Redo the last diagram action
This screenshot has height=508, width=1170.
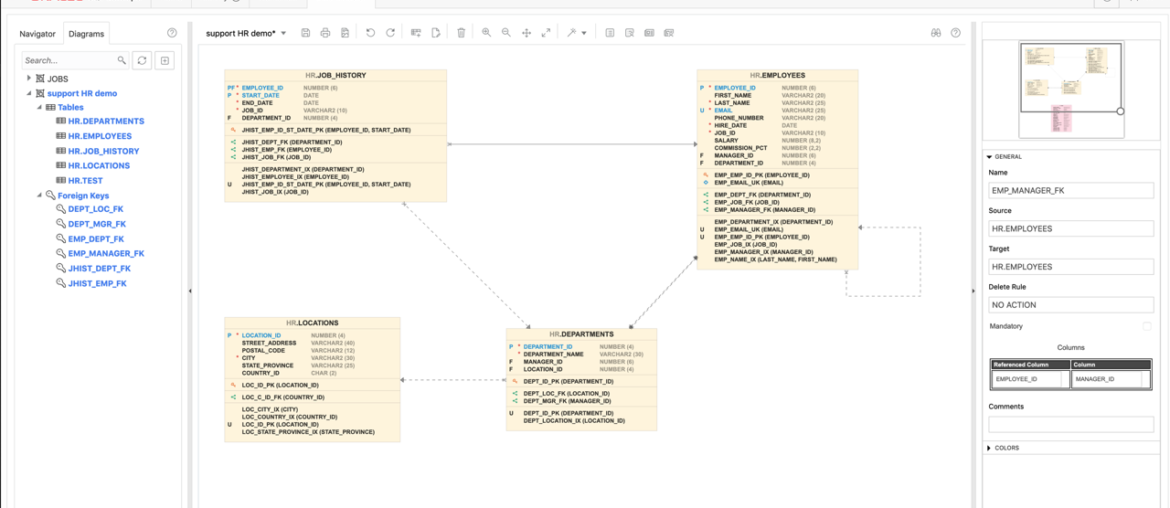point(390,33)
